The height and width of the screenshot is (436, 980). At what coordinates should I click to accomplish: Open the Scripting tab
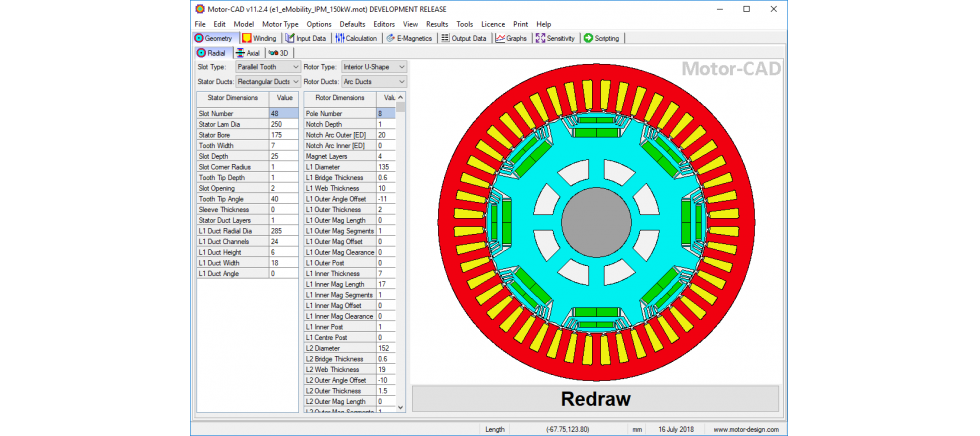coord(602,38)
